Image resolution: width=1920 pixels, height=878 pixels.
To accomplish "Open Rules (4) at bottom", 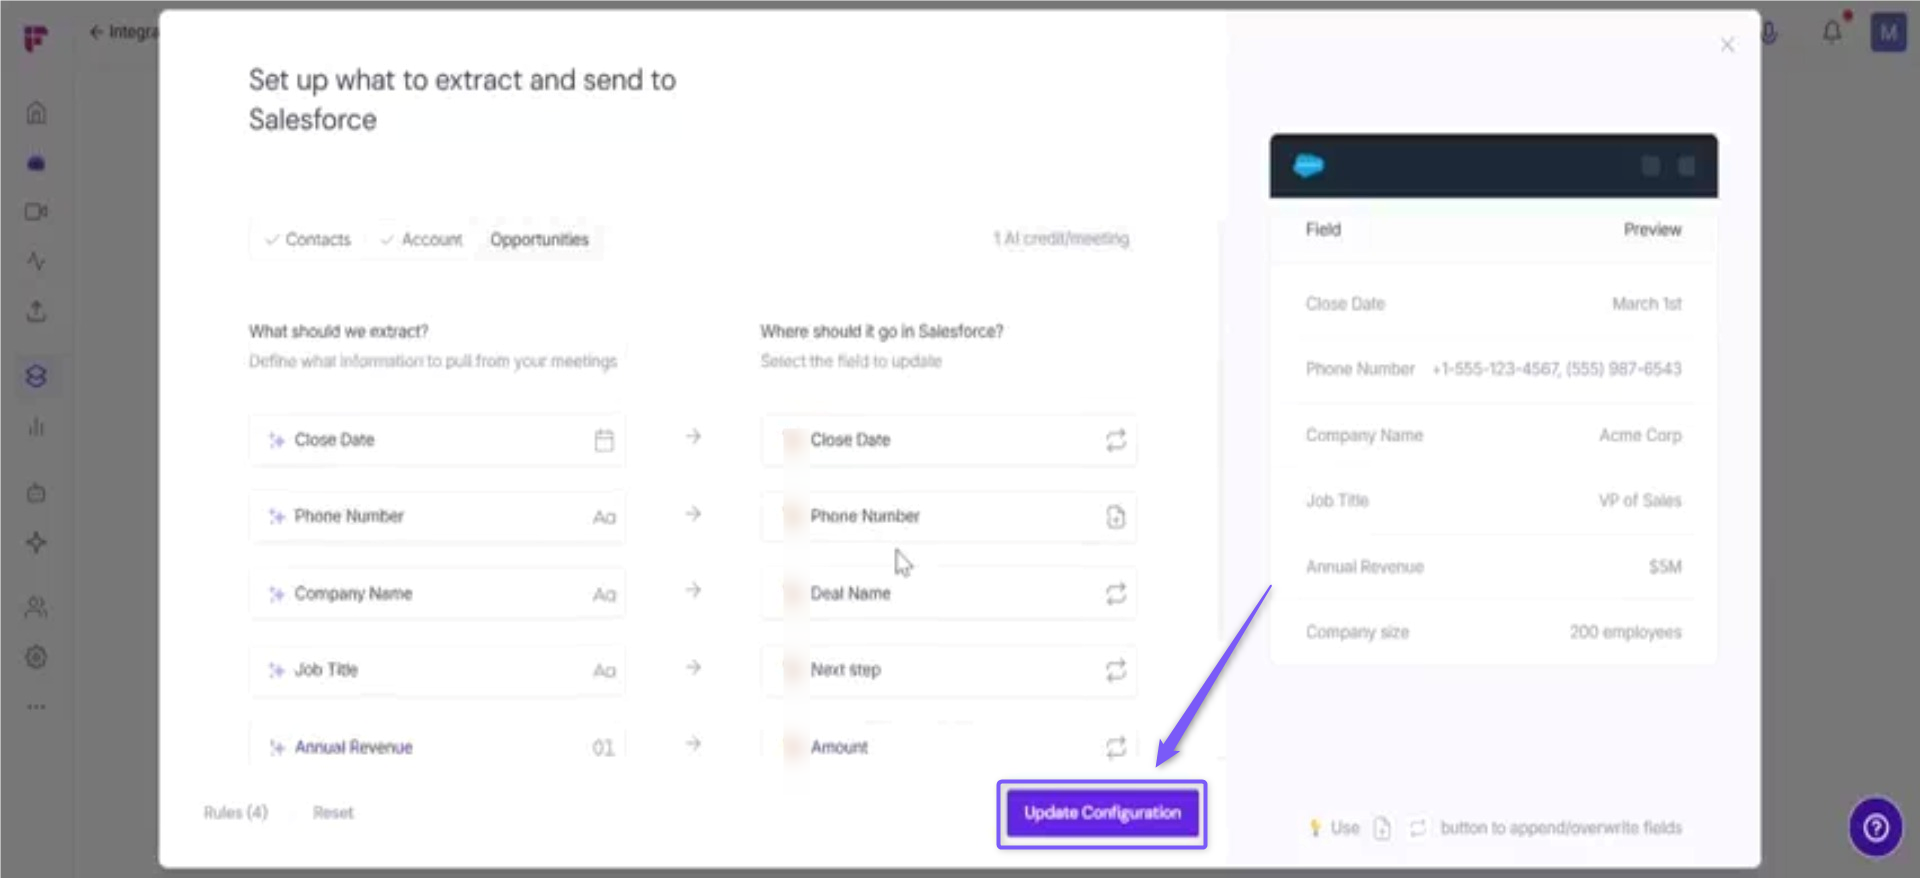I will click(236, 813).
